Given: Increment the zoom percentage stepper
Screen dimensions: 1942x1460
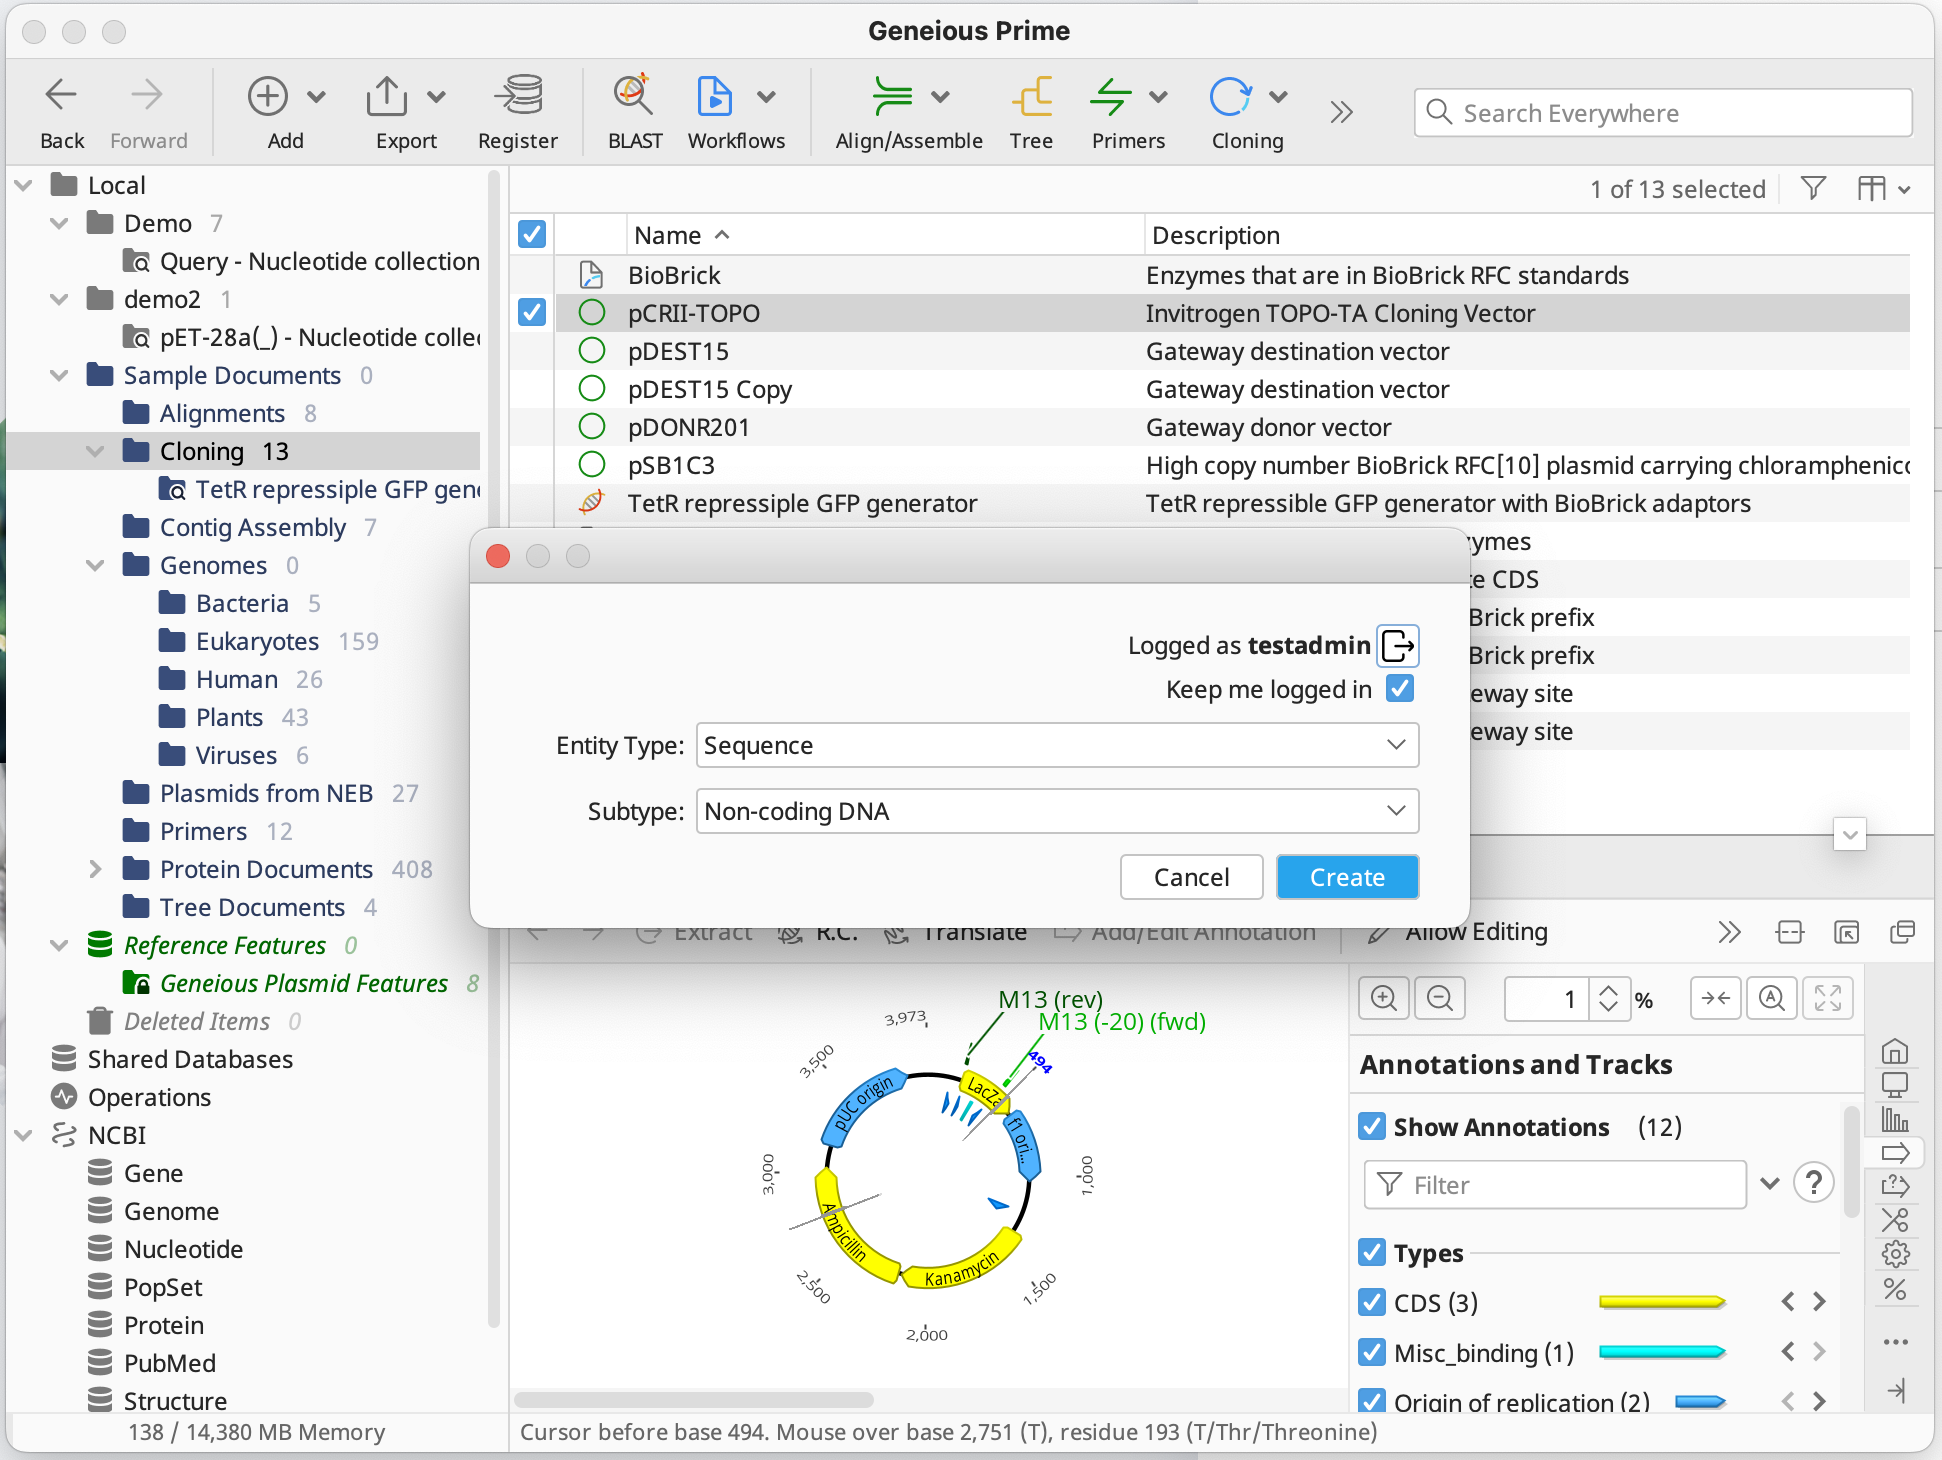Looking at the screenshot, I should coord(1607,991).
